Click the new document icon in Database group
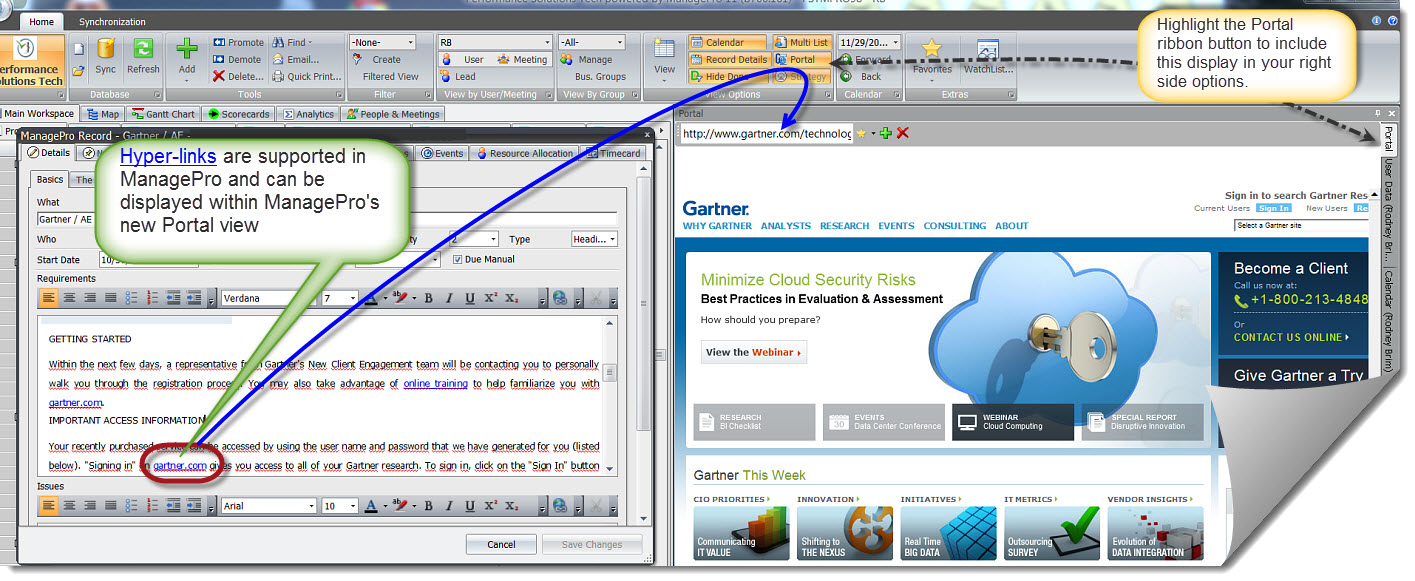Screen dimensions: 1415x581 (x=78, y=48)
